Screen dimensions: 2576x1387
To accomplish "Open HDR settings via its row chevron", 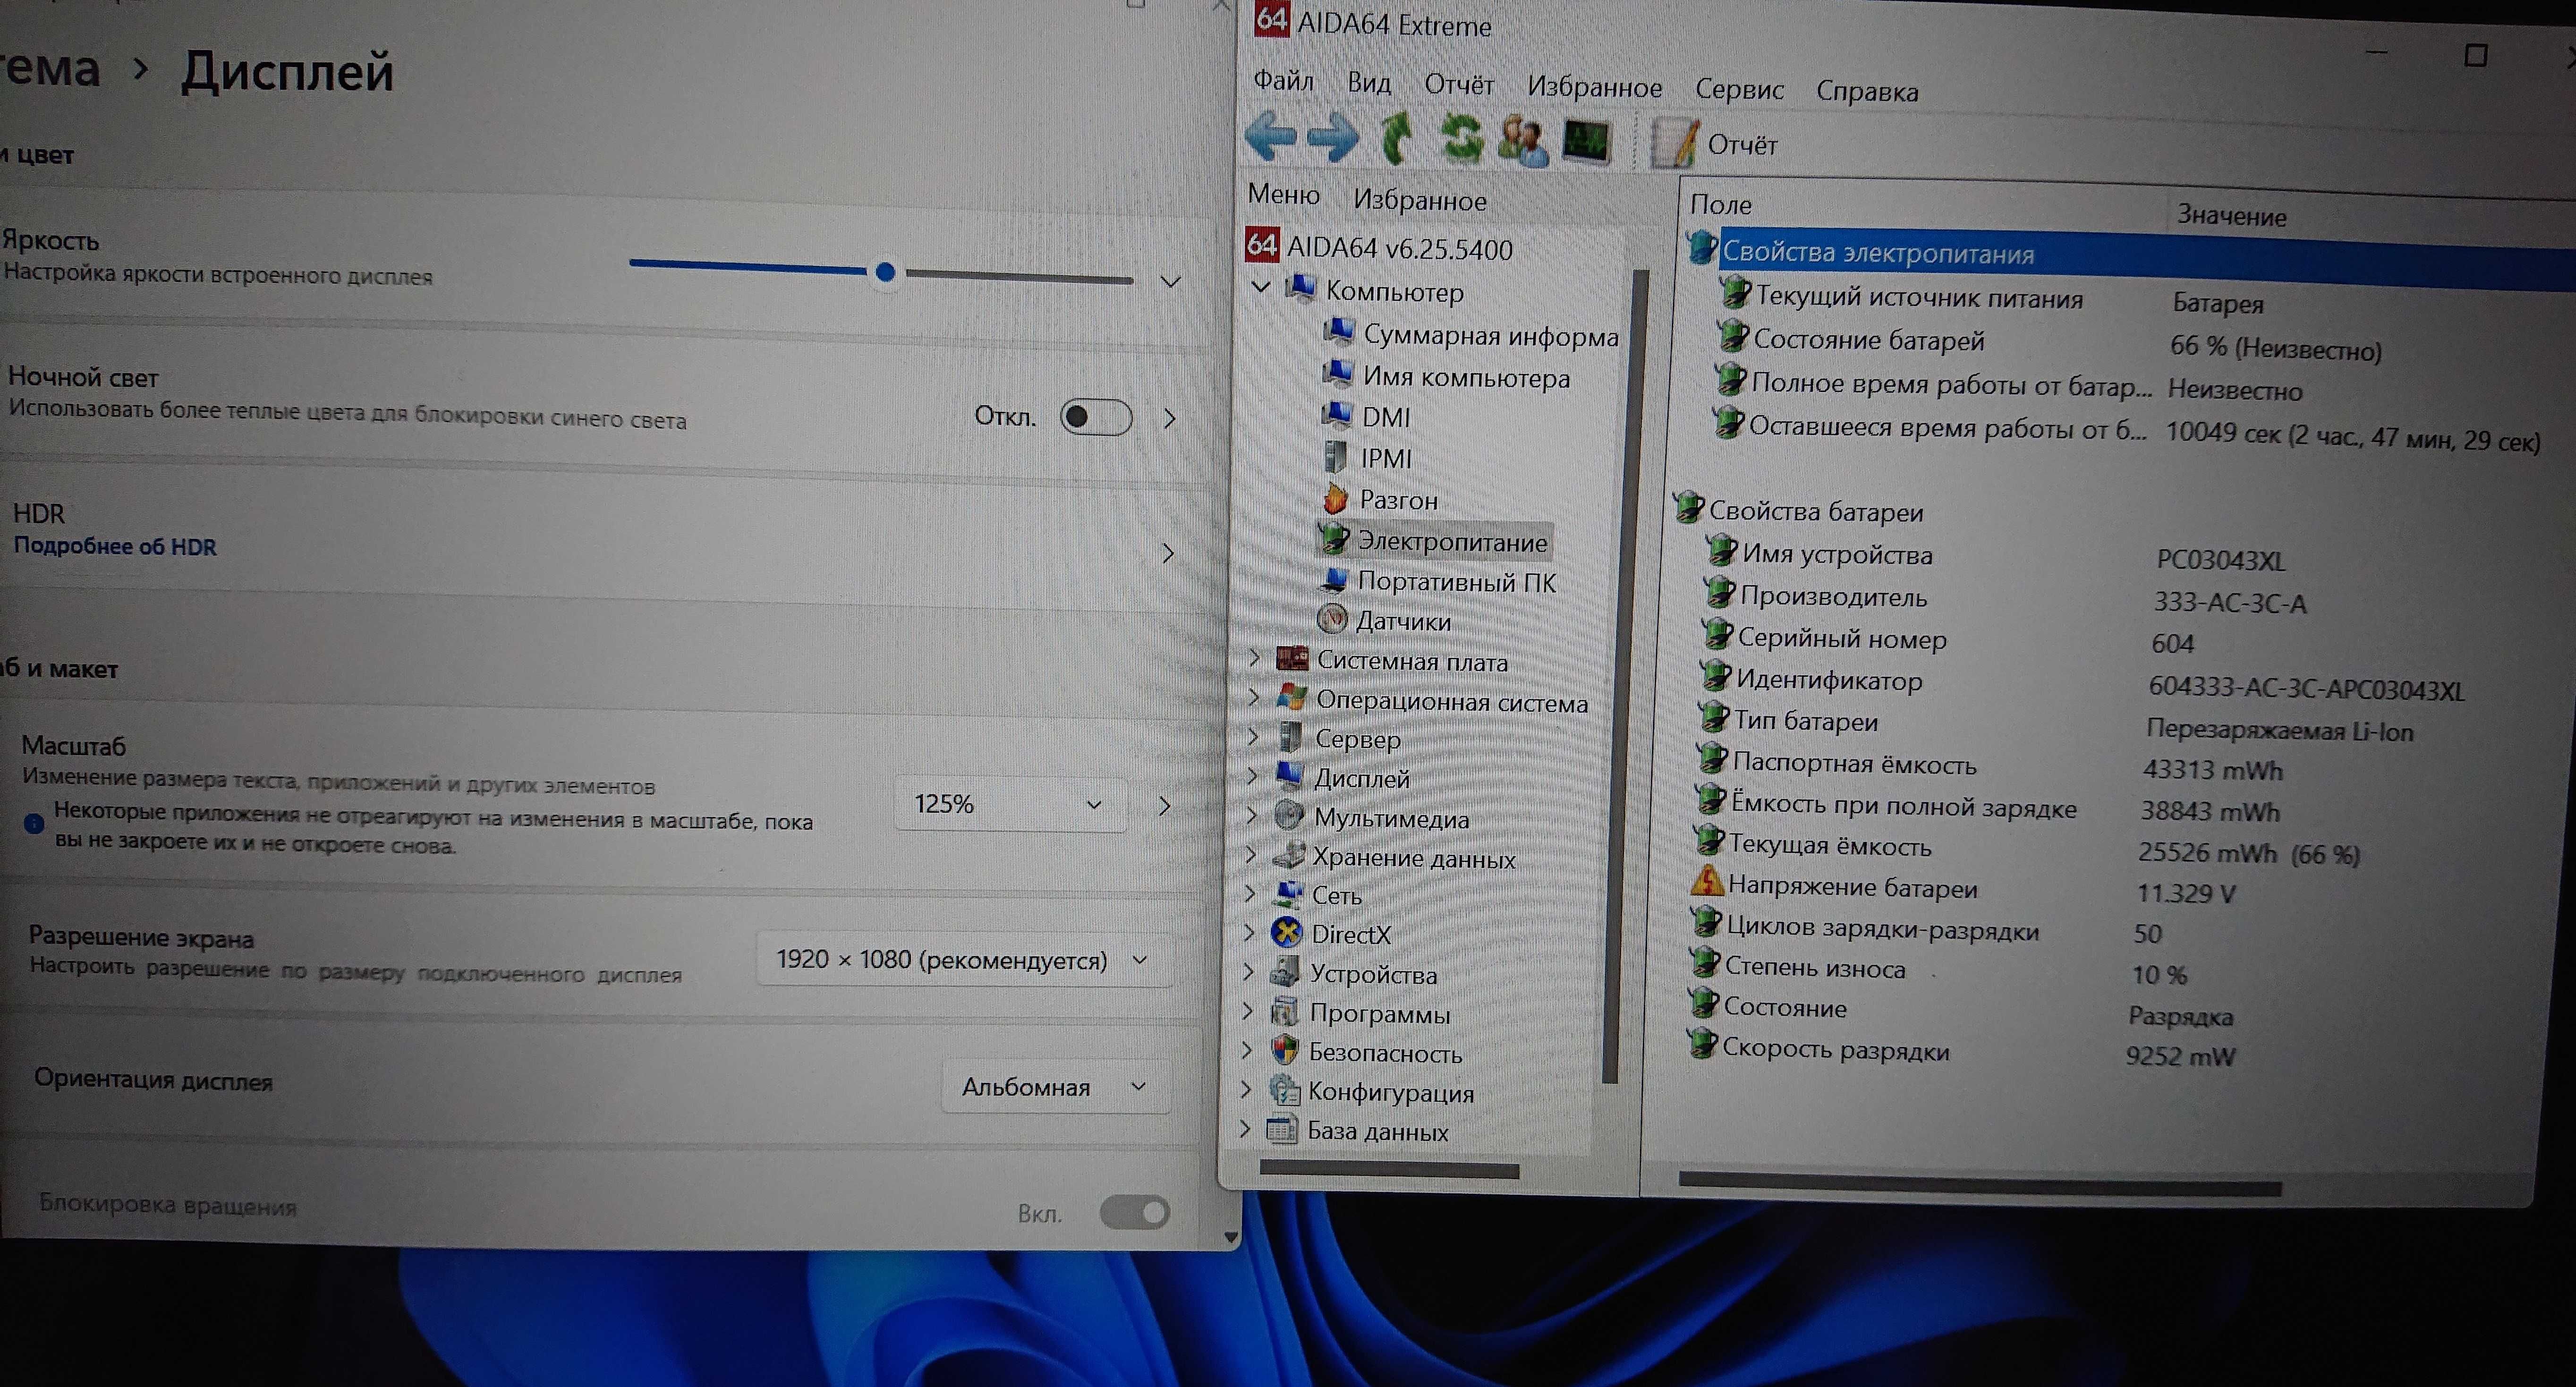I will (1168, 553).
